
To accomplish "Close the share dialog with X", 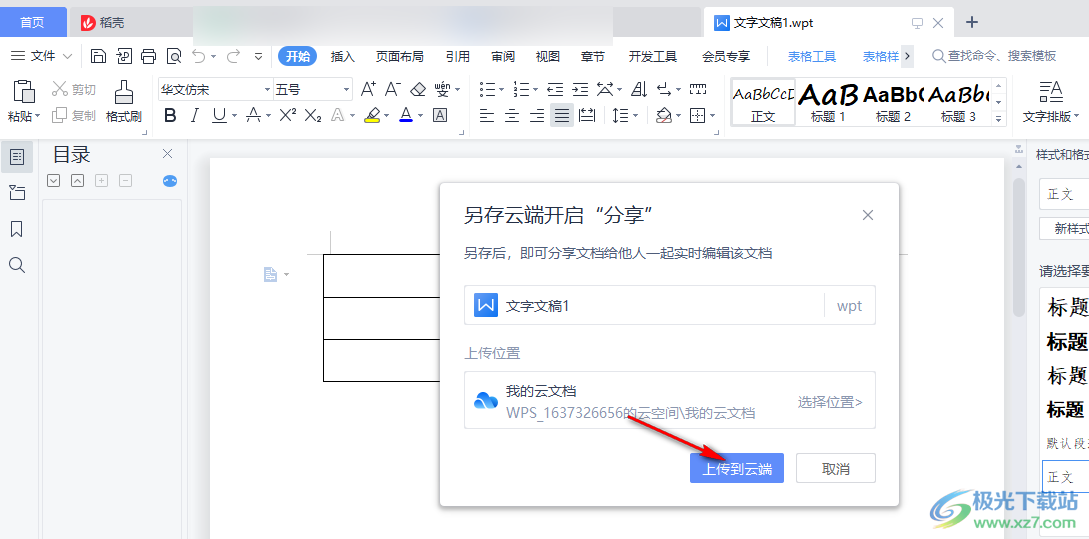I will pos(867,215).
